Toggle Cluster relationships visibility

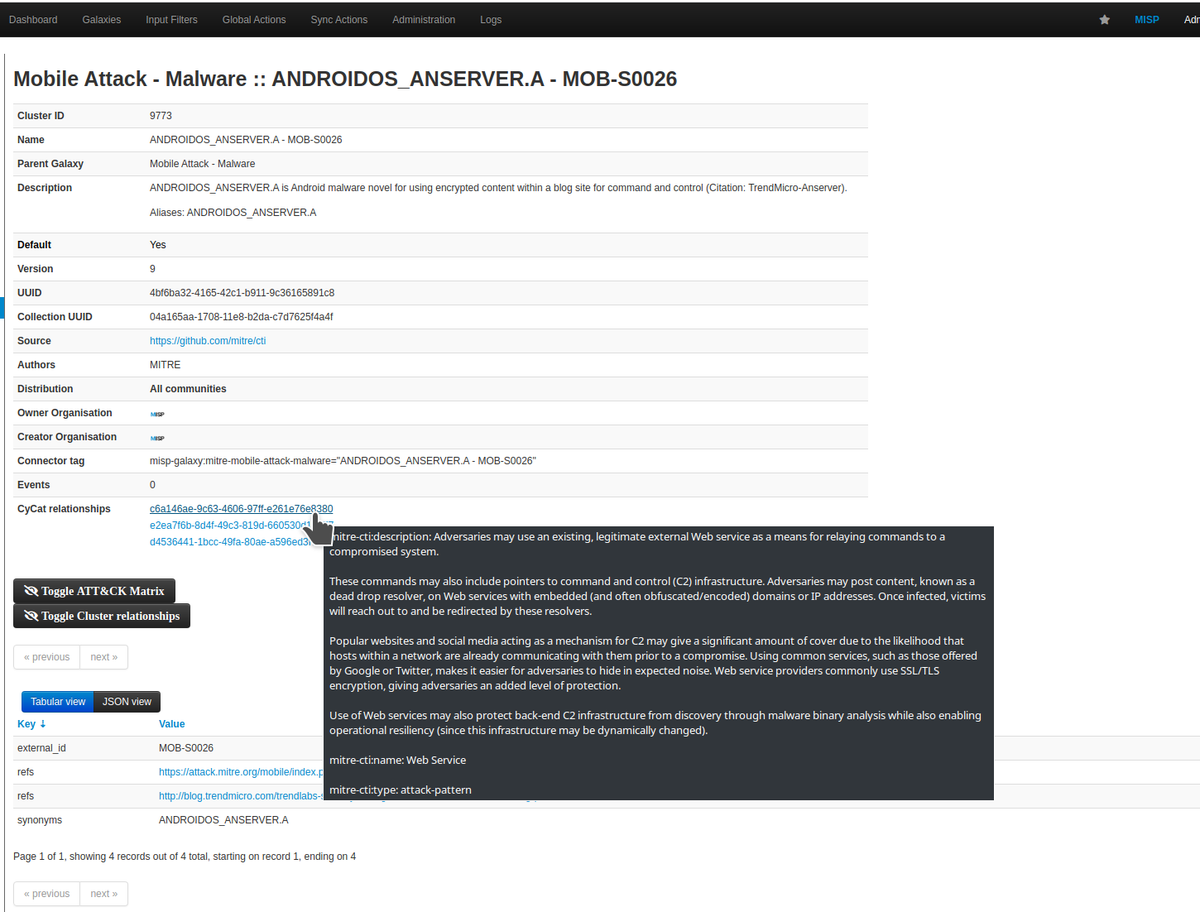point(101,616)
